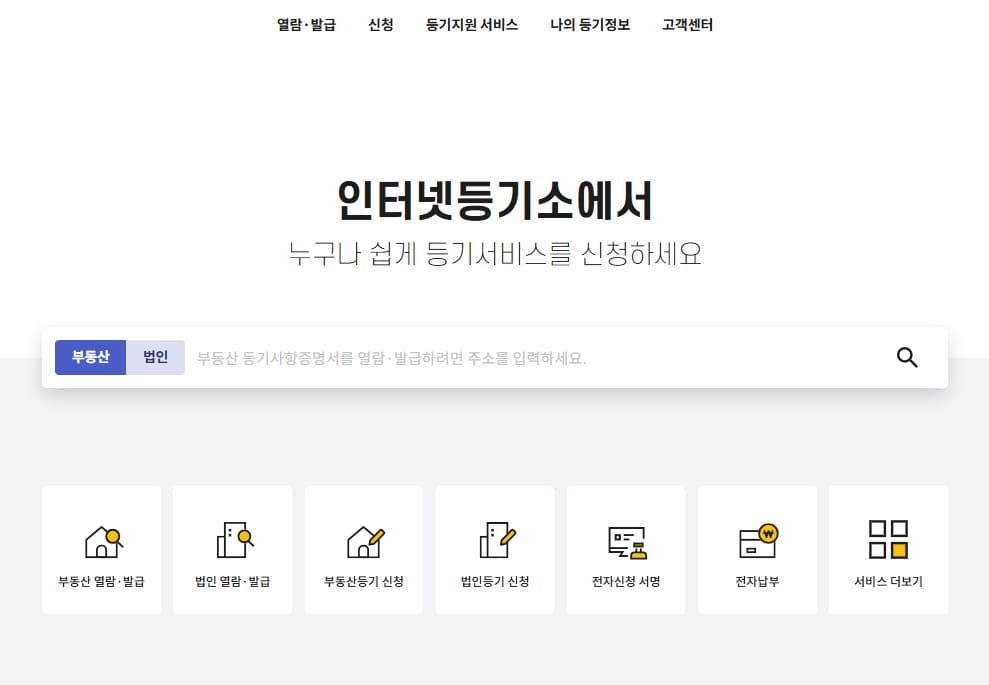989x685 pixels.
Task: Switch to 부동산 search tab
Action: [90, 357]
